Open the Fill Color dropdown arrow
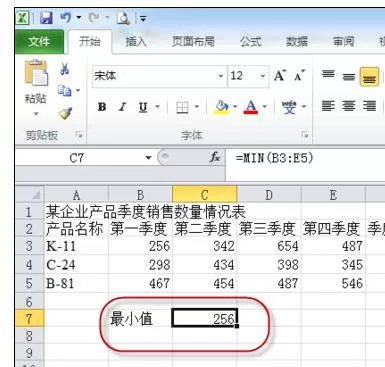Viewport: 385px width, 367px height. click(235, 107)
